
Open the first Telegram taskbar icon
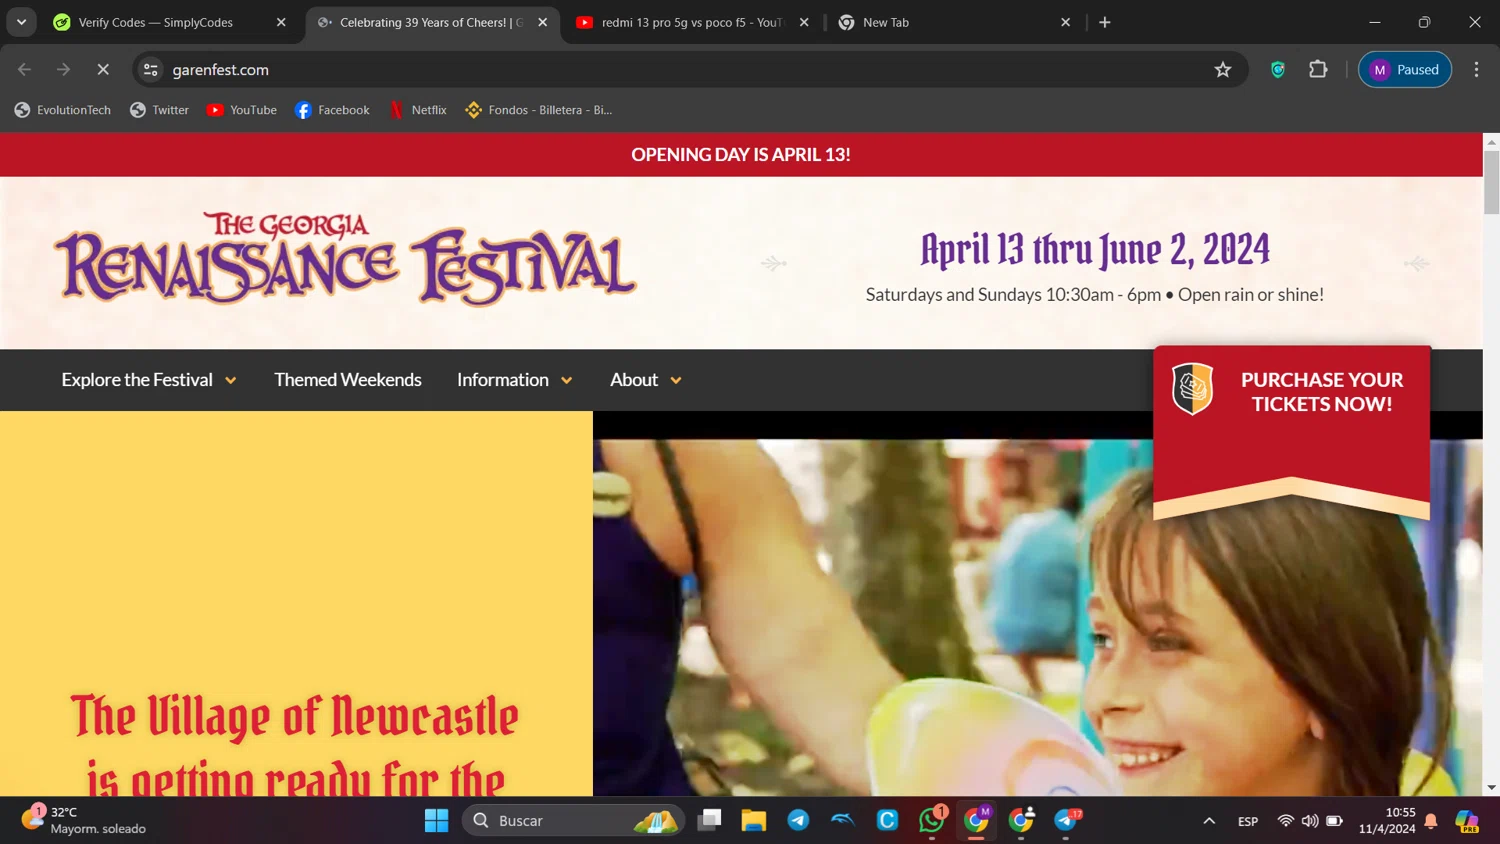pyautogui.click(x=798, y=820)
